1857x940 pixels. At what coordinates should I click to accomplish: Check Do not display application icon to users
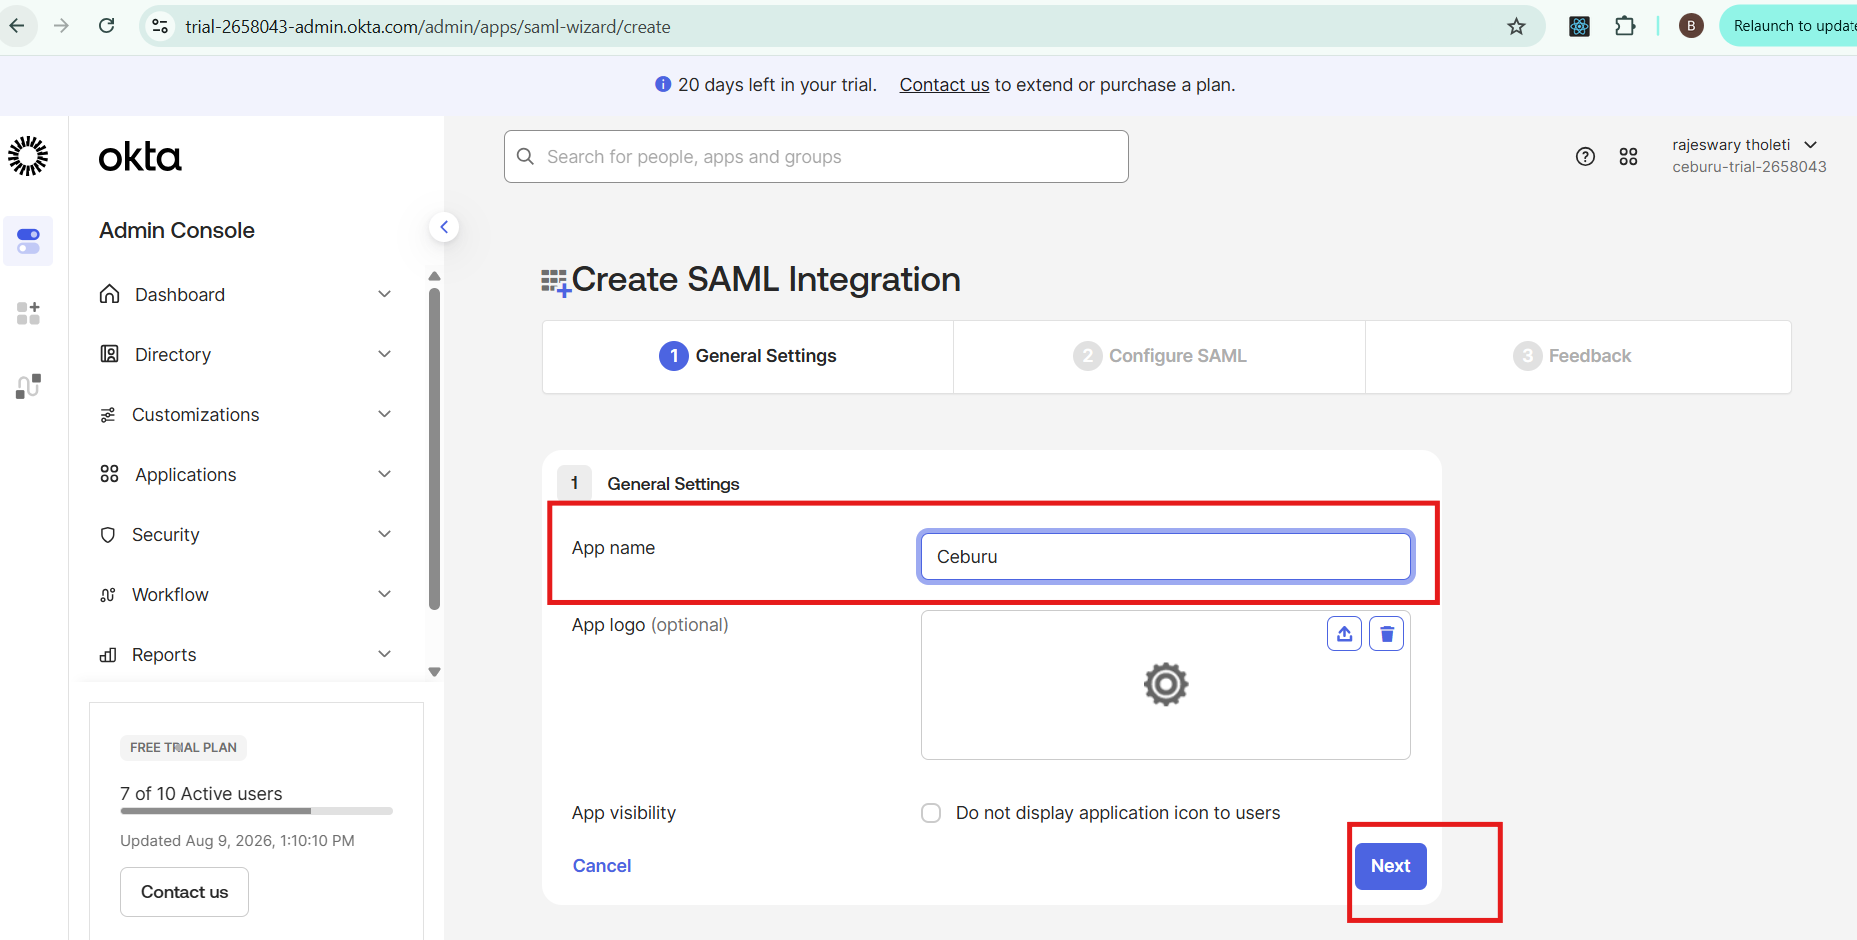931,813
